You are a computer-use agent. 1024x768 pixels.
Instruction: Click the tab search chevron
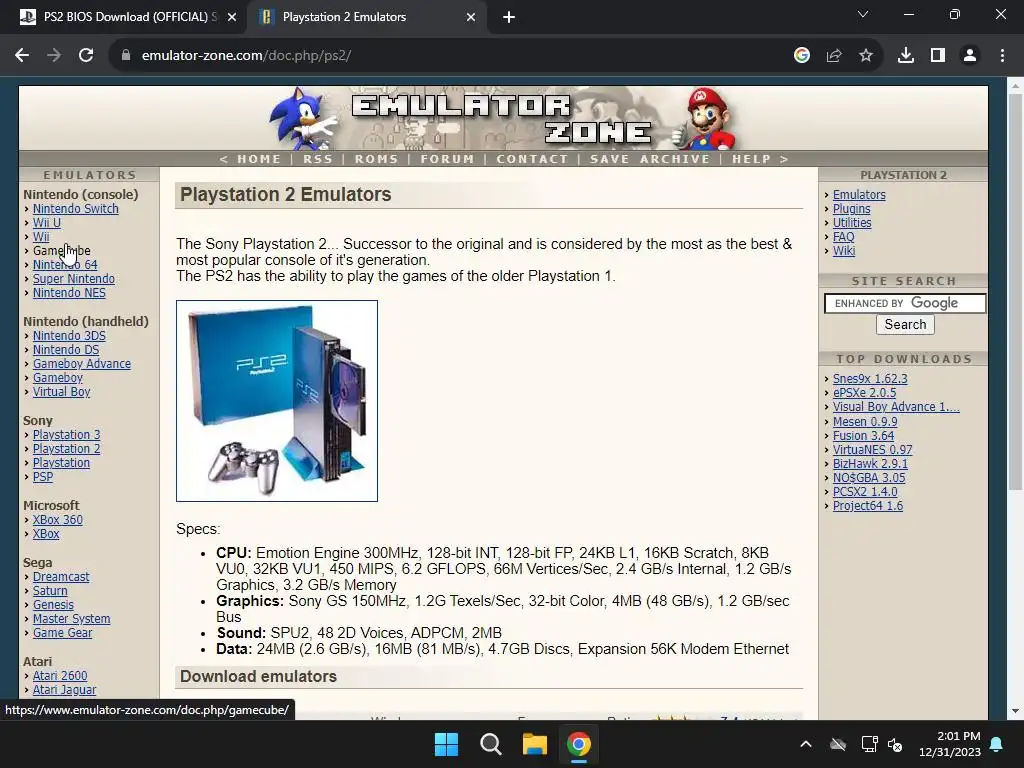863,14
